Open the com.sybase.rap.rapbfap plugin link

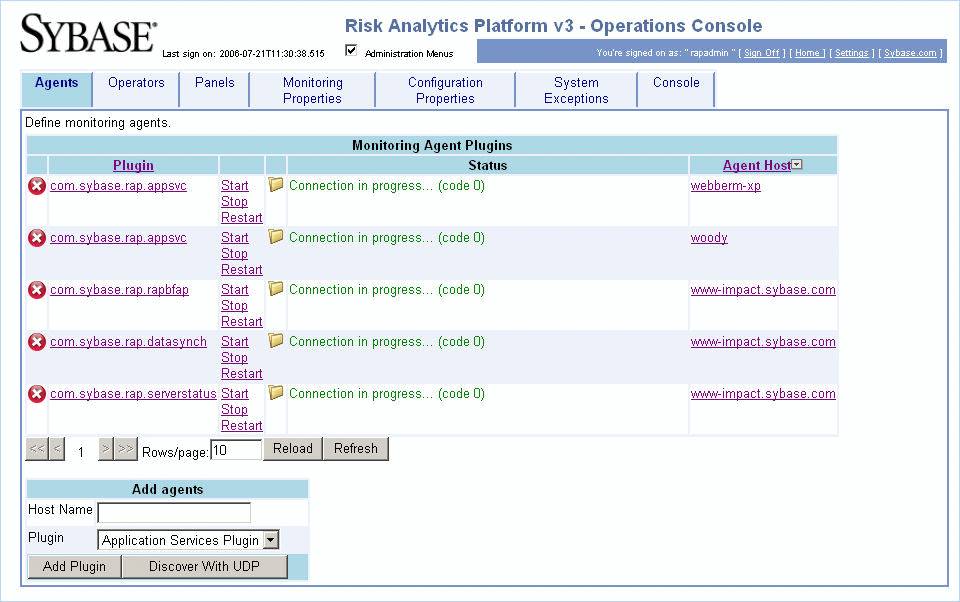[x=119, y=290]
